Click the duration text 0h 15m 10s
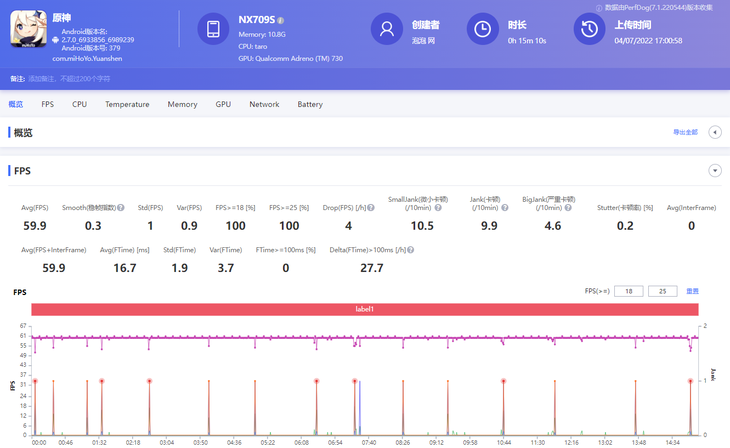 [527, 41]
